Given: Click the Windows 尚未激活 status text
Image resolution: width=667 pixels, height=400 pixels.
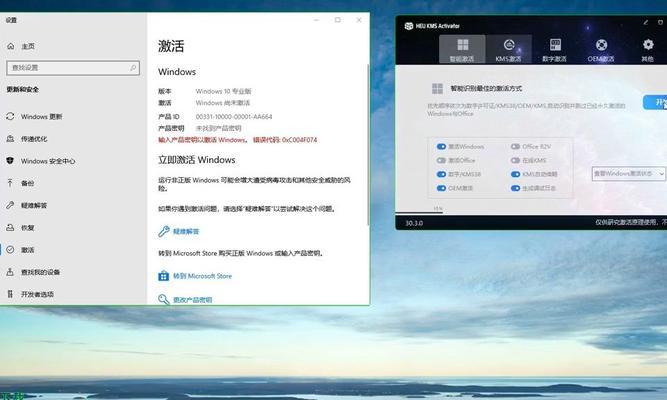Looking at the screenshot, I should click(222, 103).
